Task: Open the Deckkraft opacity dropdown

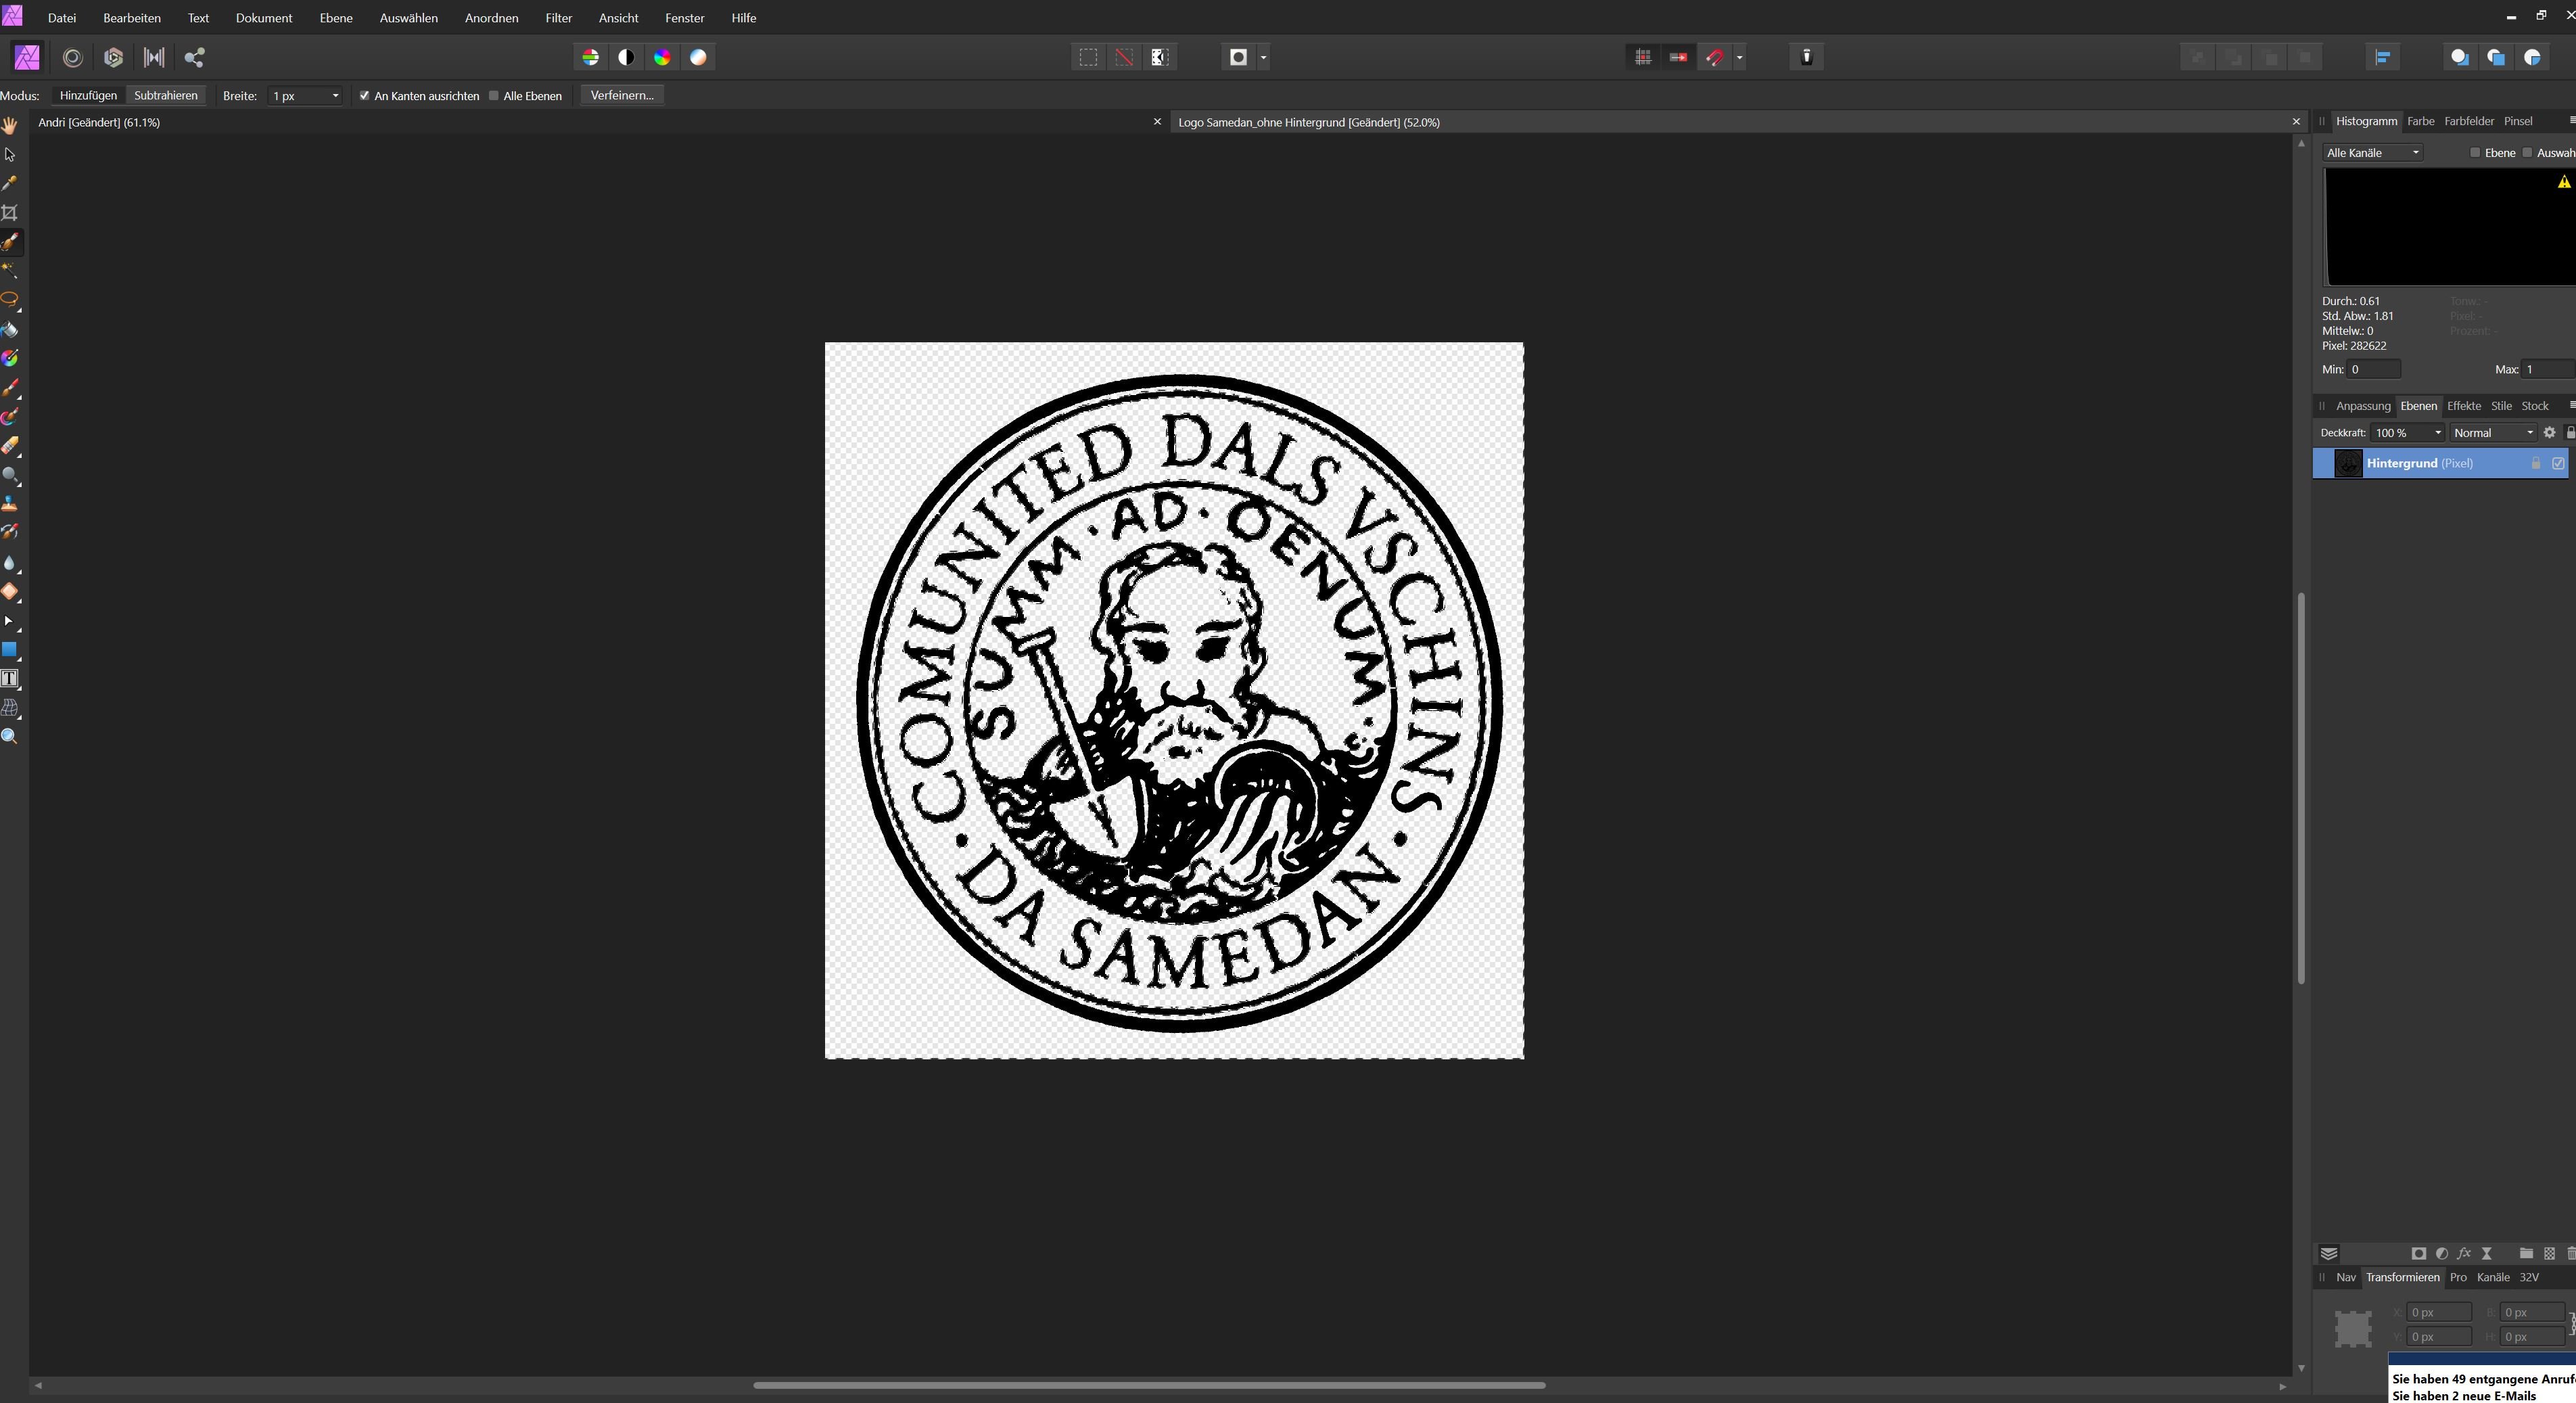Action: (2437, 433)
